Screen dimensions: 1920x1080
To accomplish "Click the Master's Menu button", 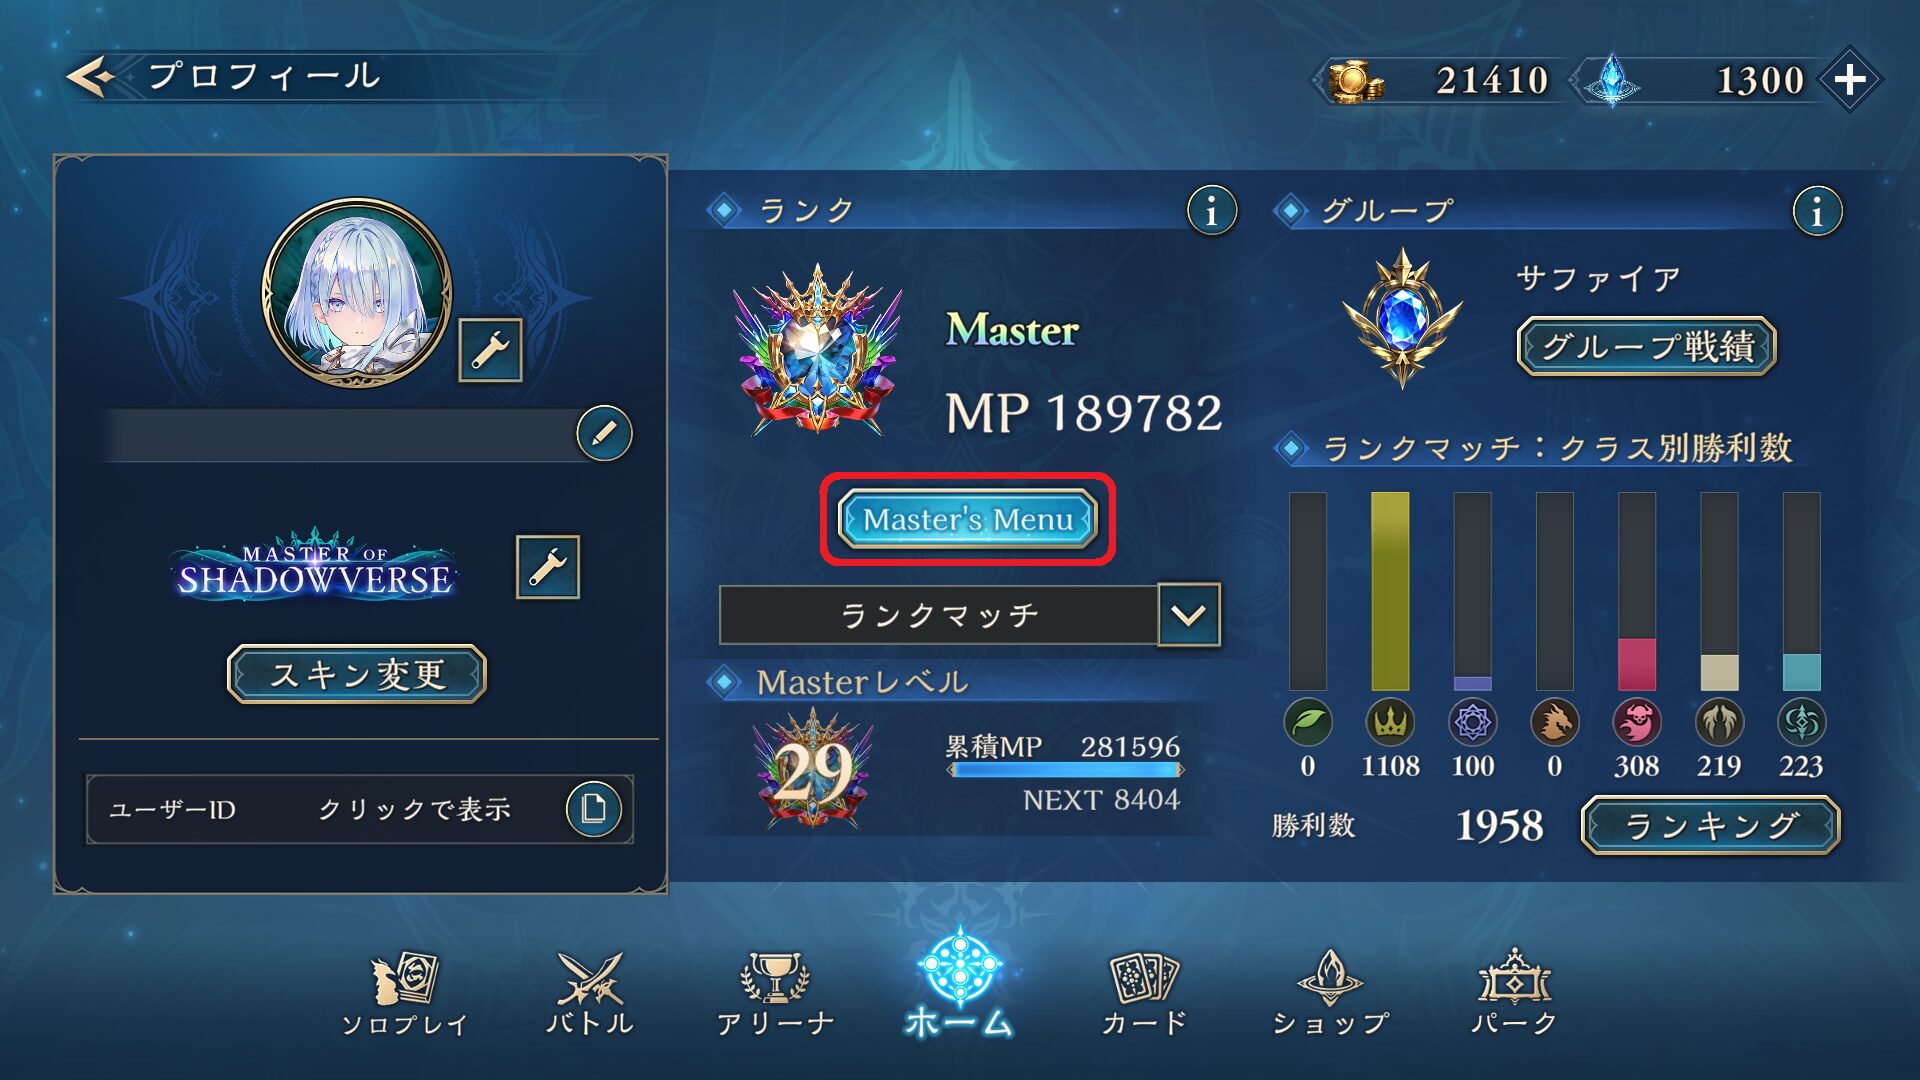I will [967, 519].
